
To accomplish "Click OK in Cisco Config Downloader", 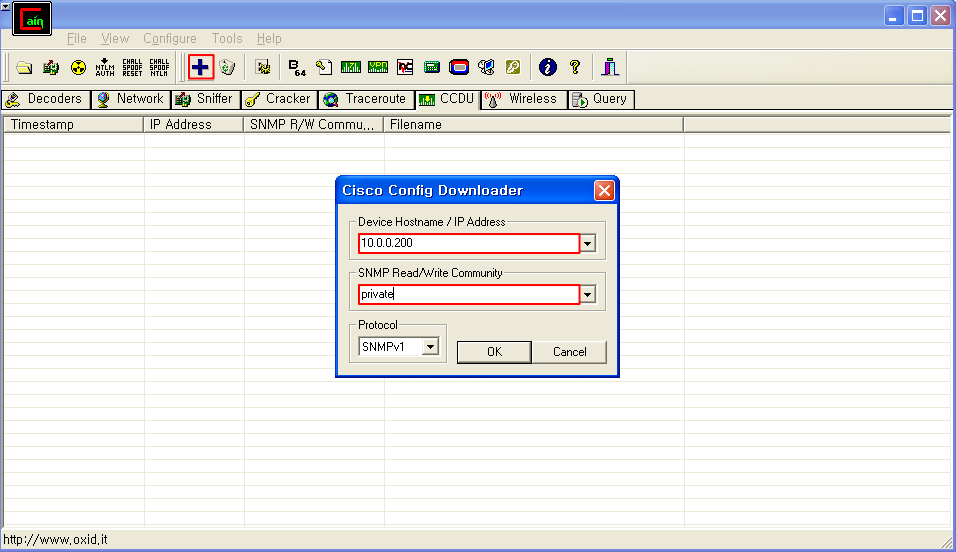I will point(494,352).
